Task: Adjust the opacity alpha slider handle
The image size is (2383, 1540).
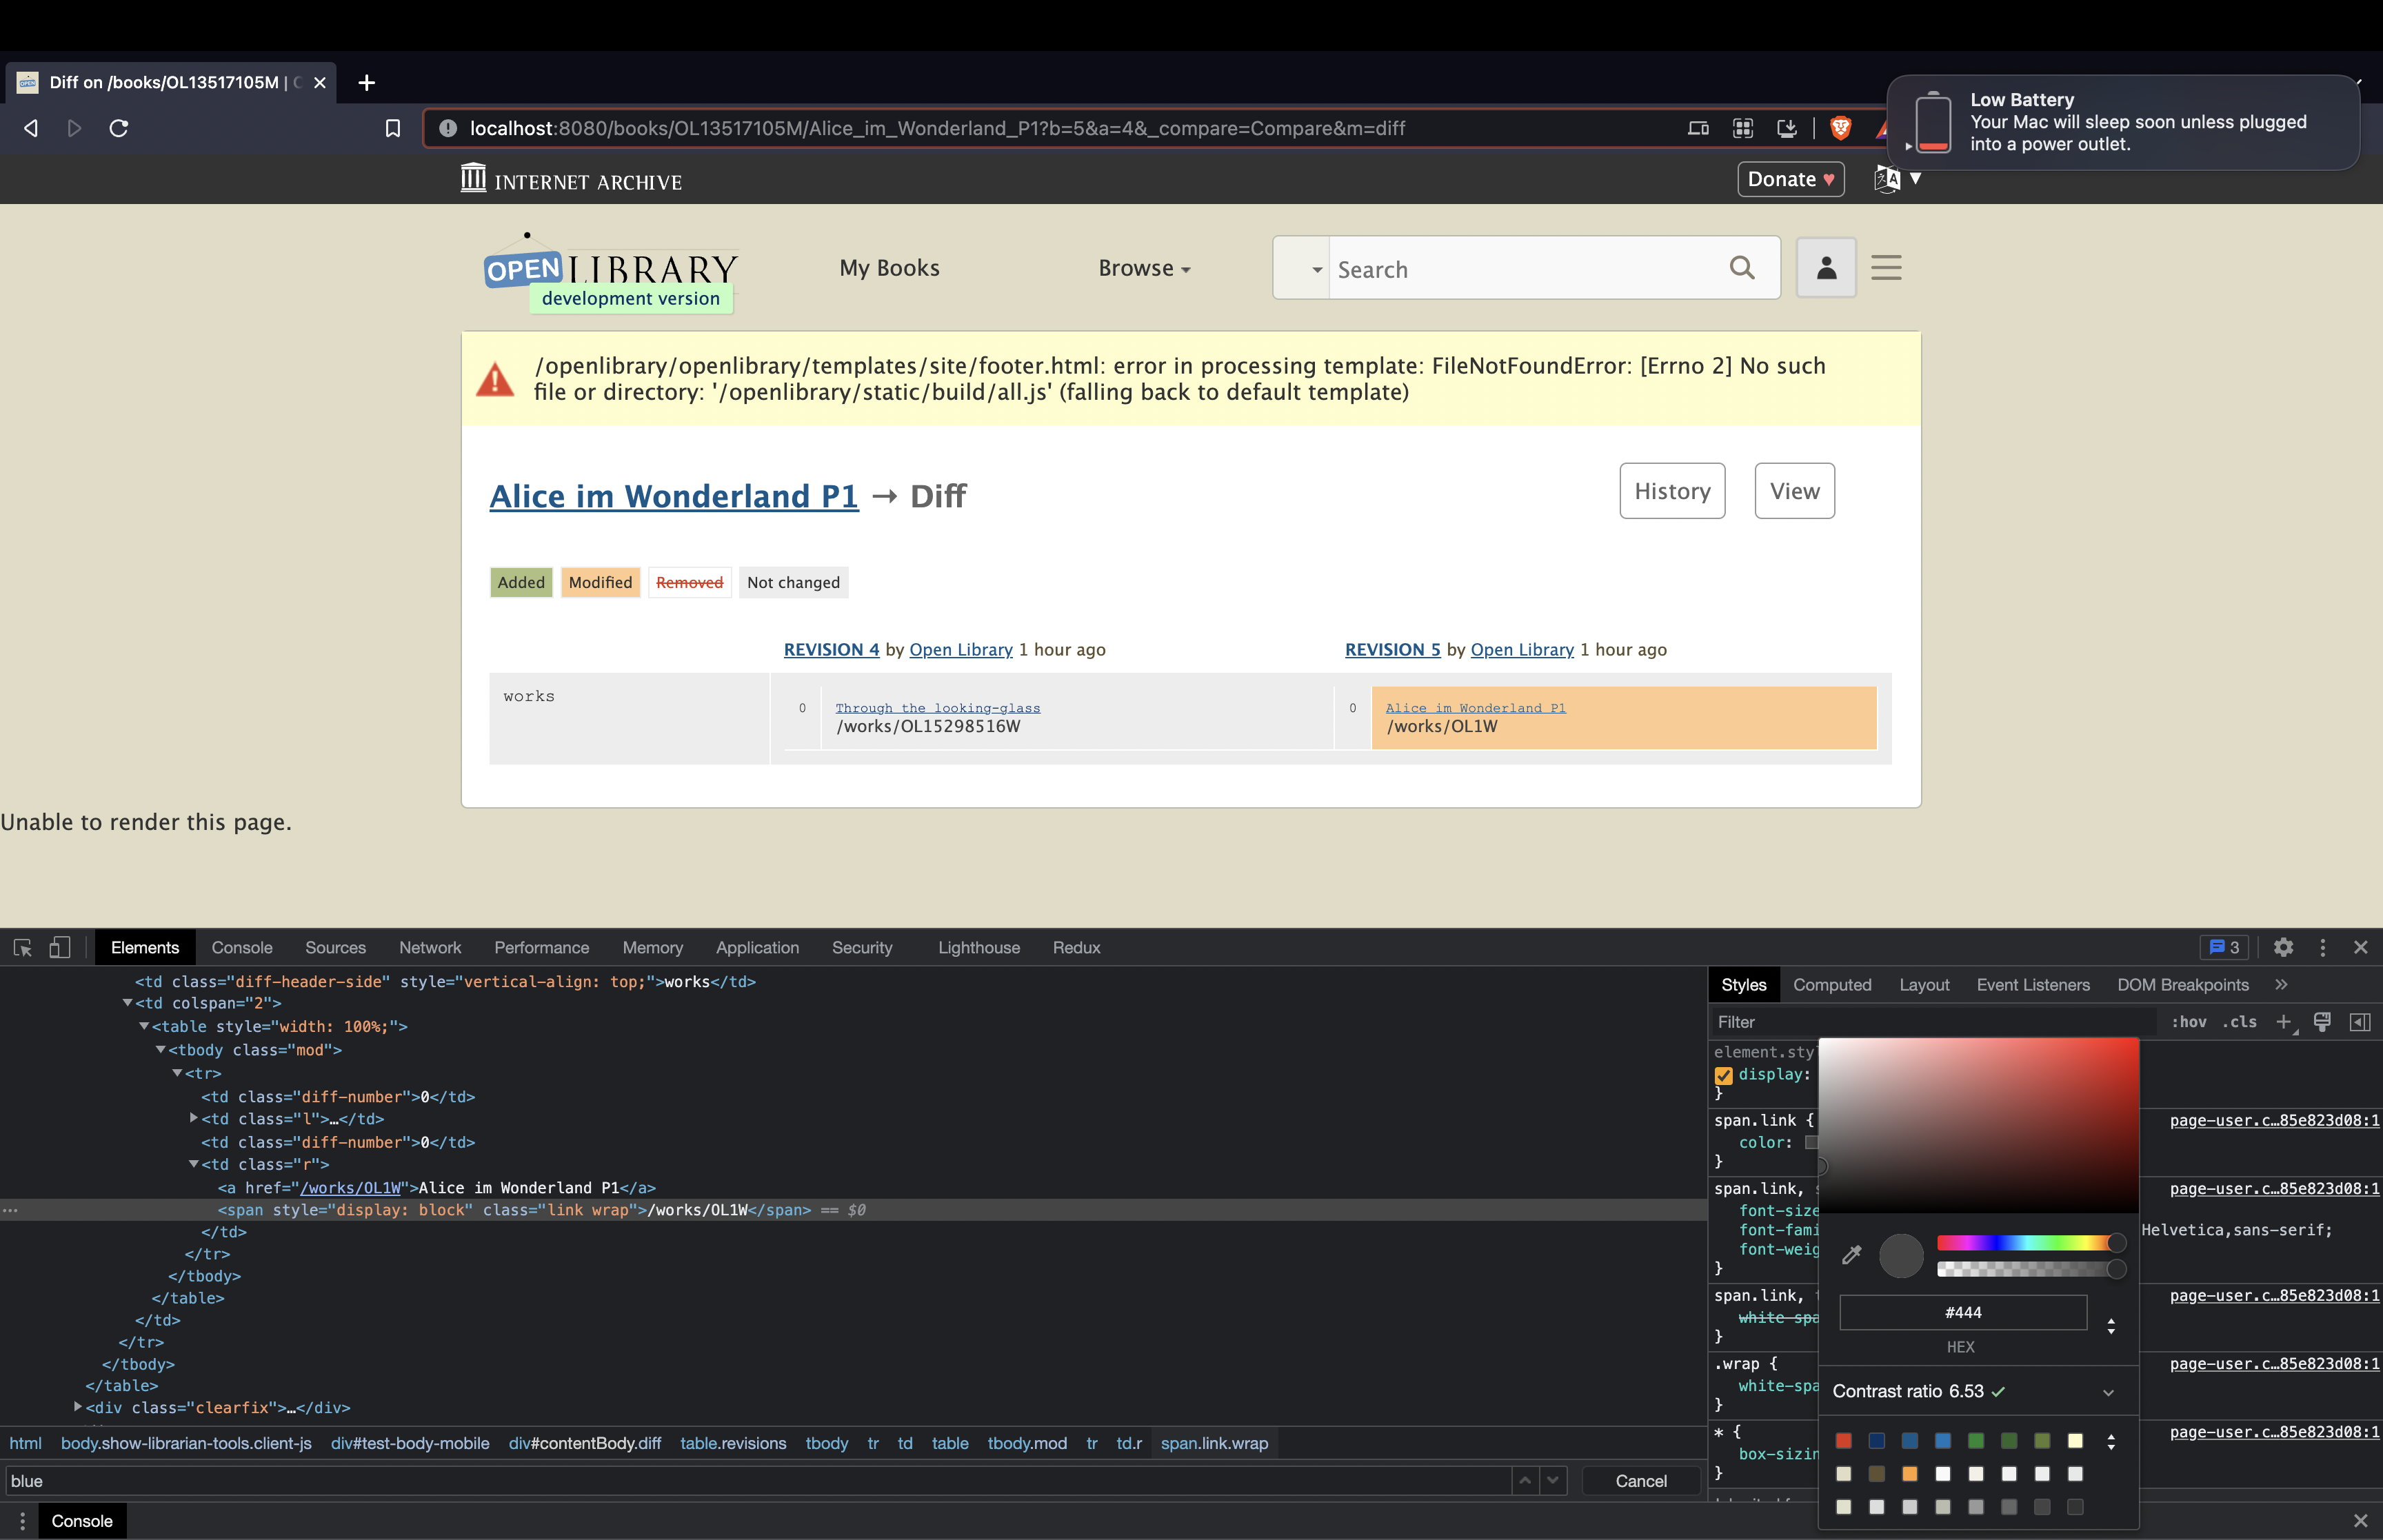Action: (2116, 1269)
